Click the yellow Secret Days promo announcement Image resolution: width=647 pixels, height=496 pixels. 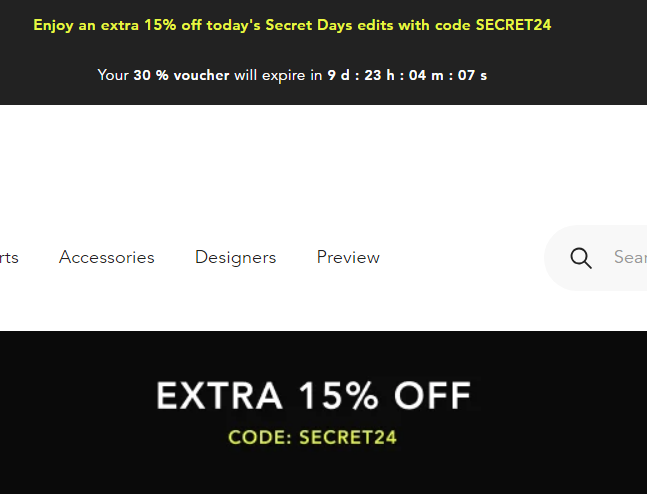point(292,25)
